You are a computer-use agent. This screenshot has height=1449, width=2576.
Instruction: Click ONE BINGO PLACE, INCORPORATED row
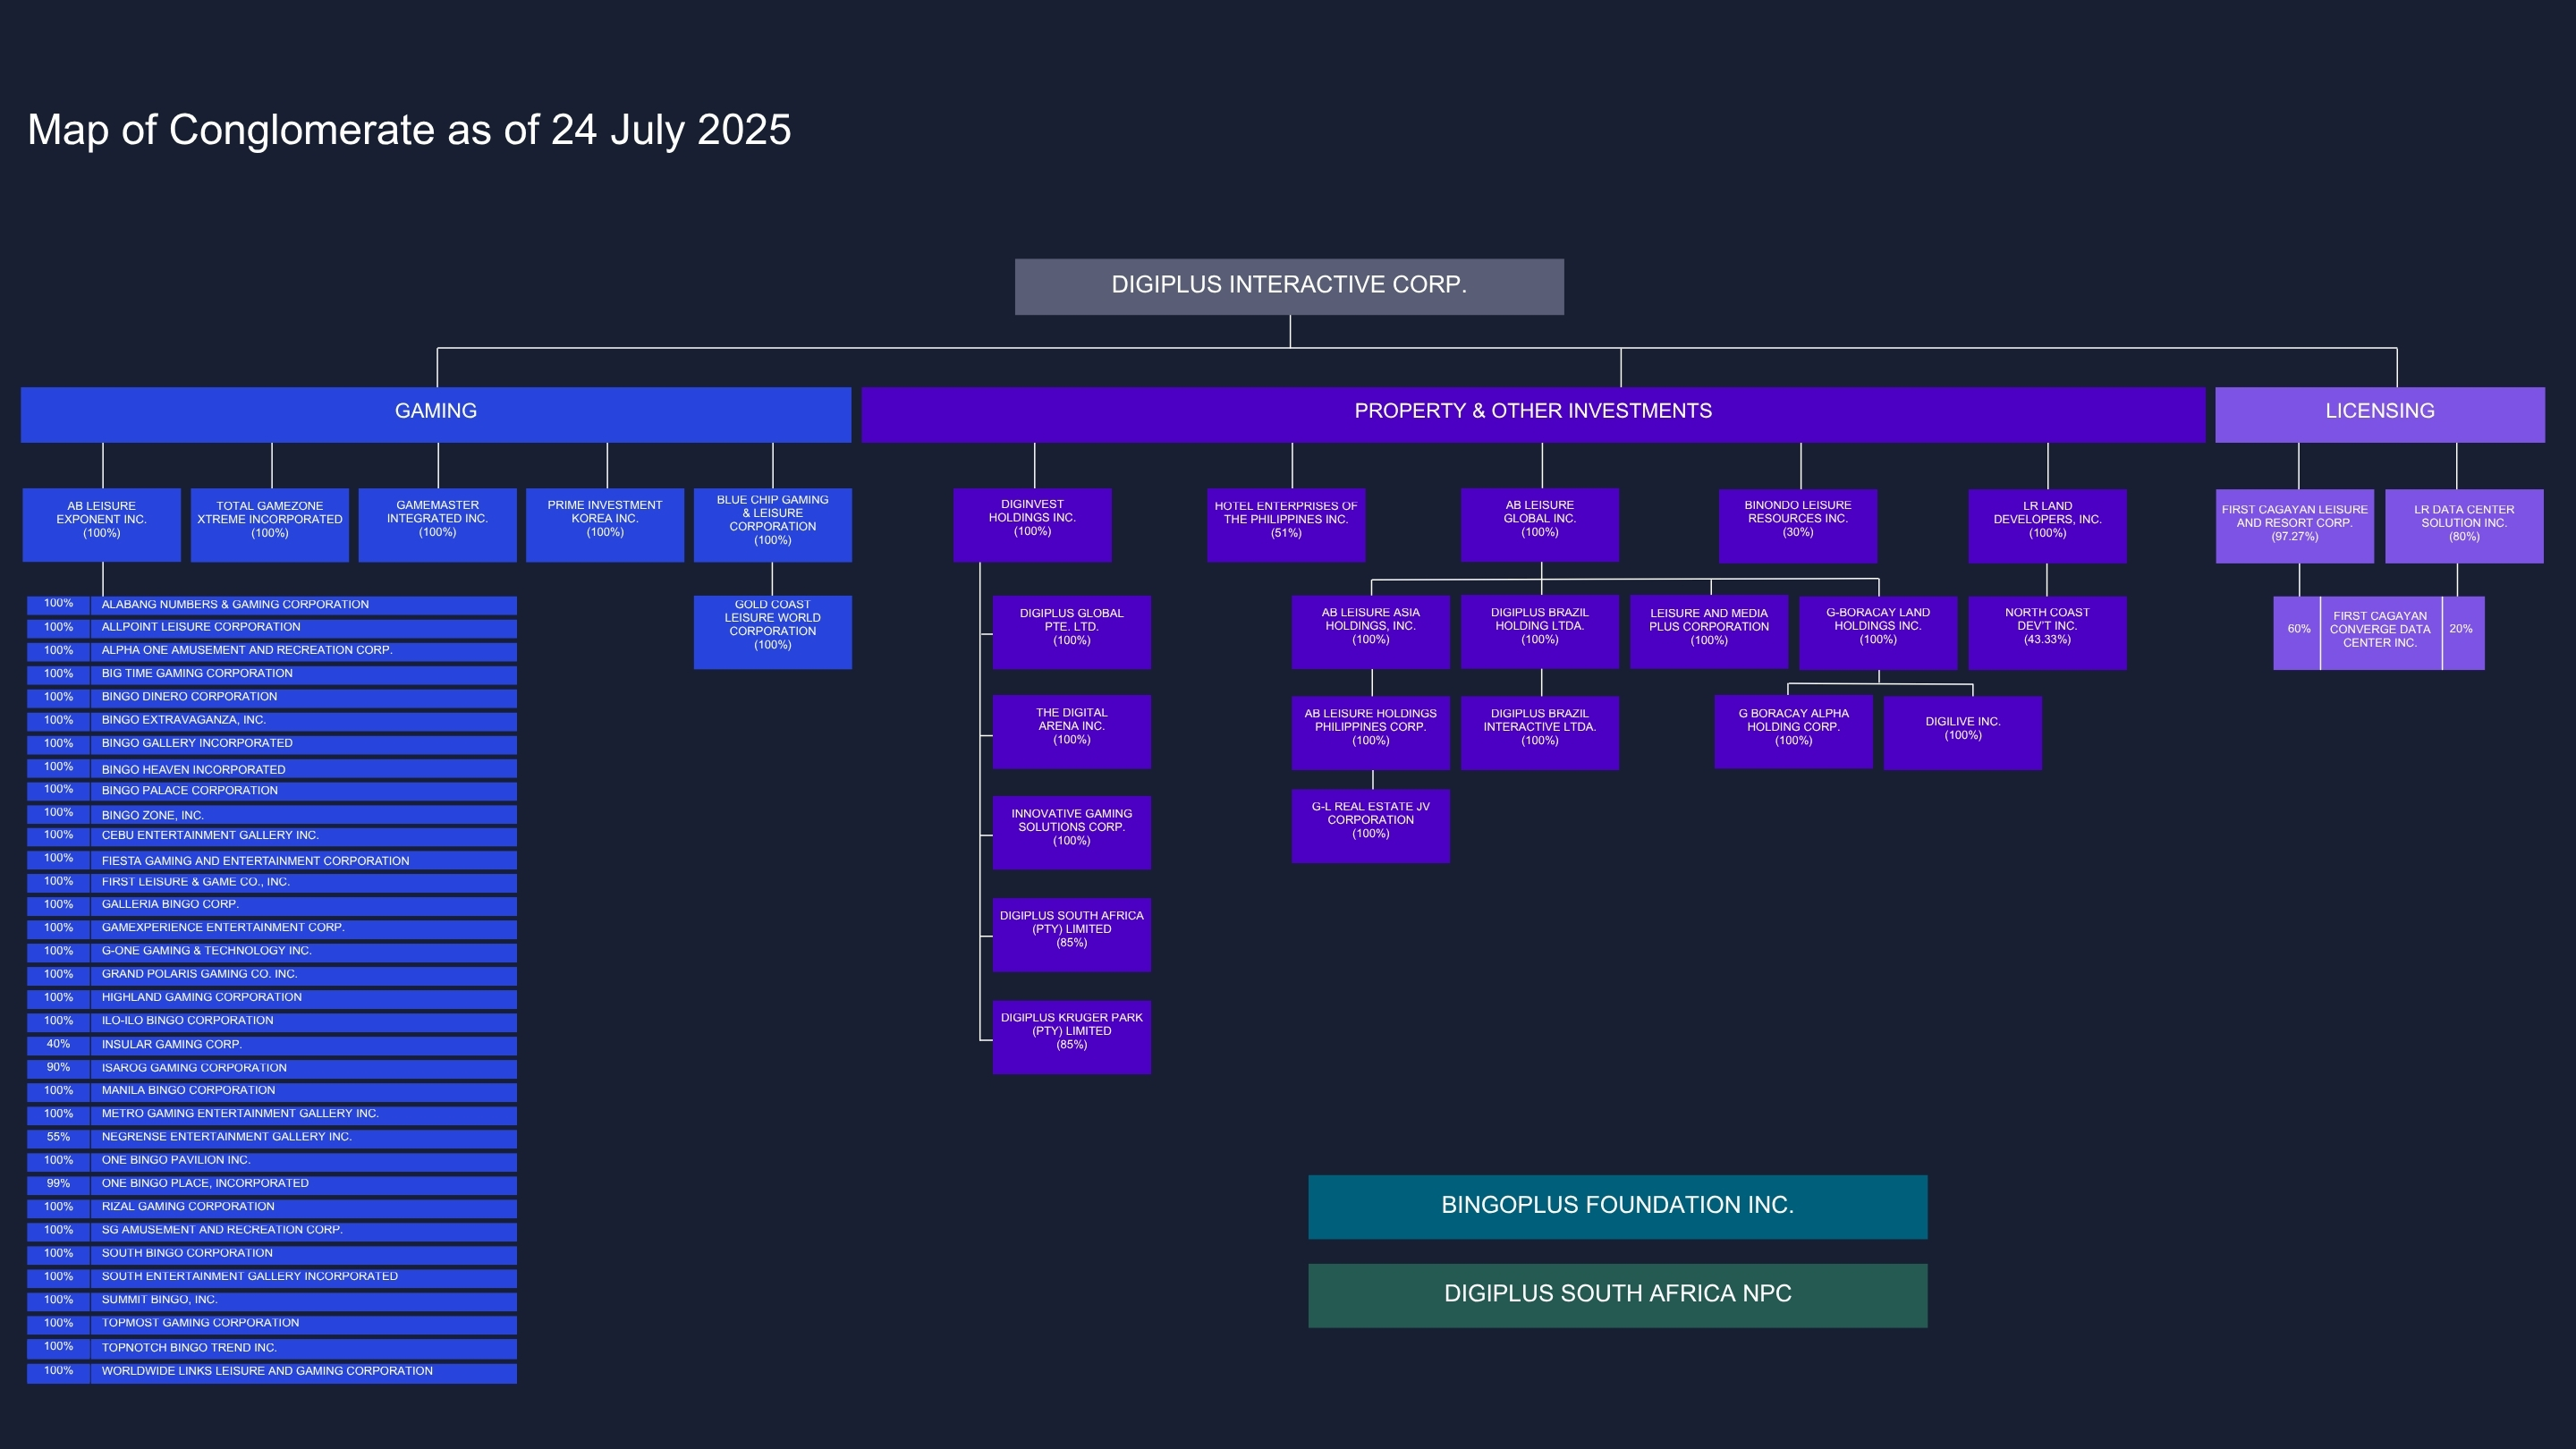[272, 1184]
